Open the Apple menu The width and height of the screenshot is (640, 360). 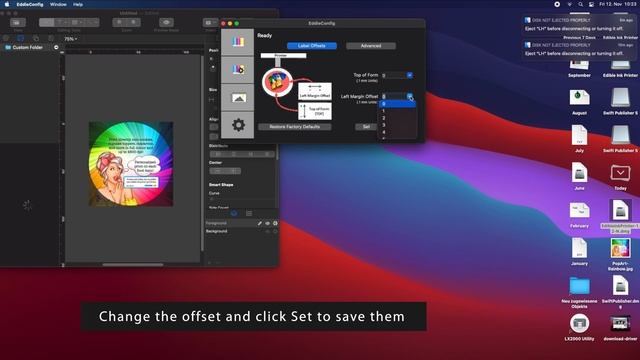pos(7,4)
